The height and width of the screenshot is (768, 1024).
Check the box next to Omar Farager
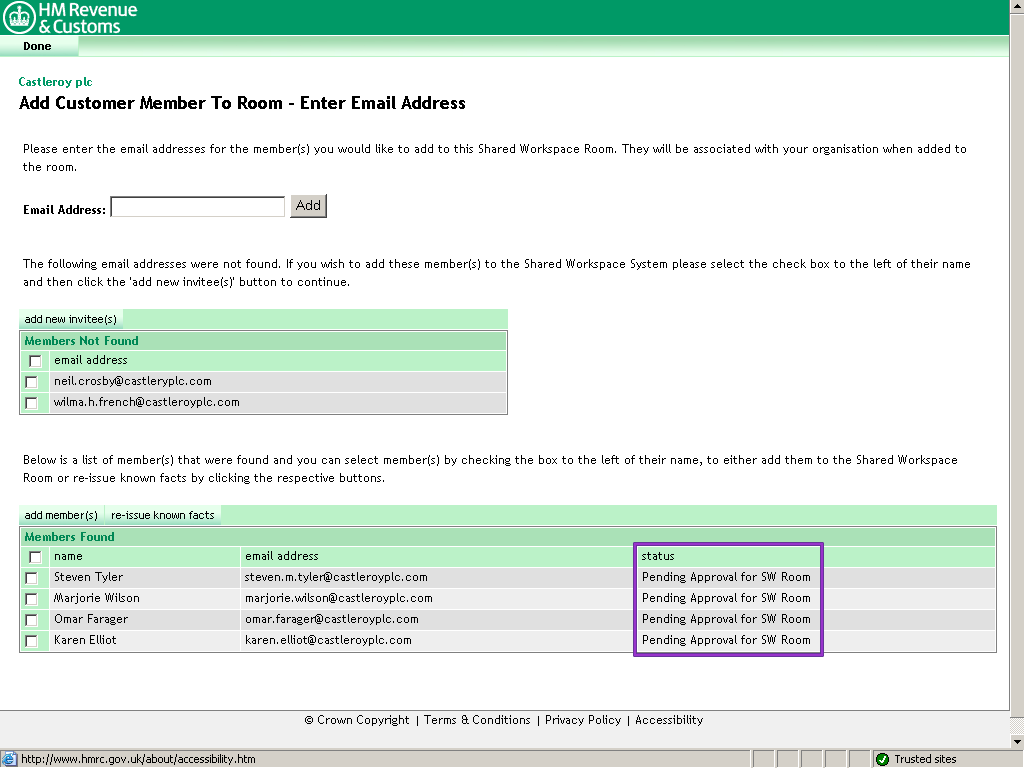[x=32, y=620]
